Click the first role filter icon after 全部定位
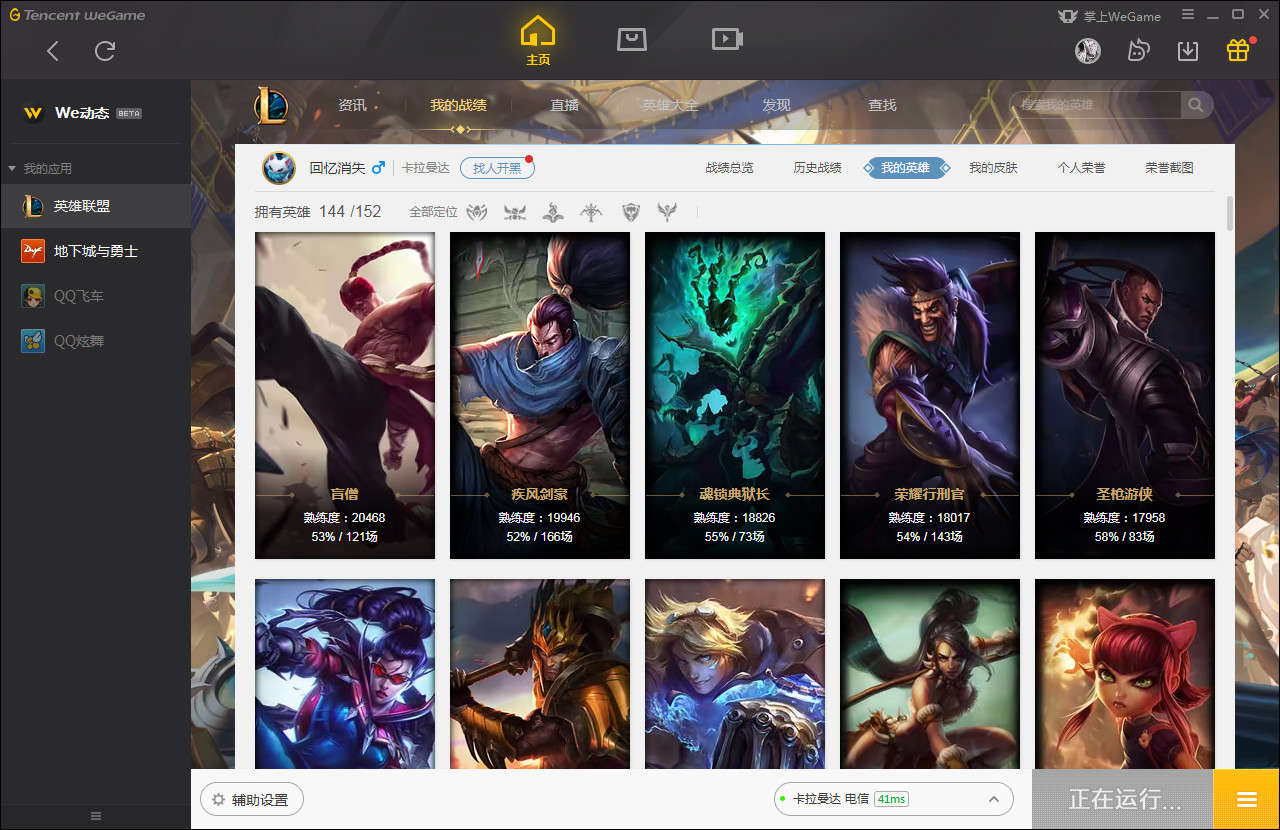 click(x=478, y=212)
